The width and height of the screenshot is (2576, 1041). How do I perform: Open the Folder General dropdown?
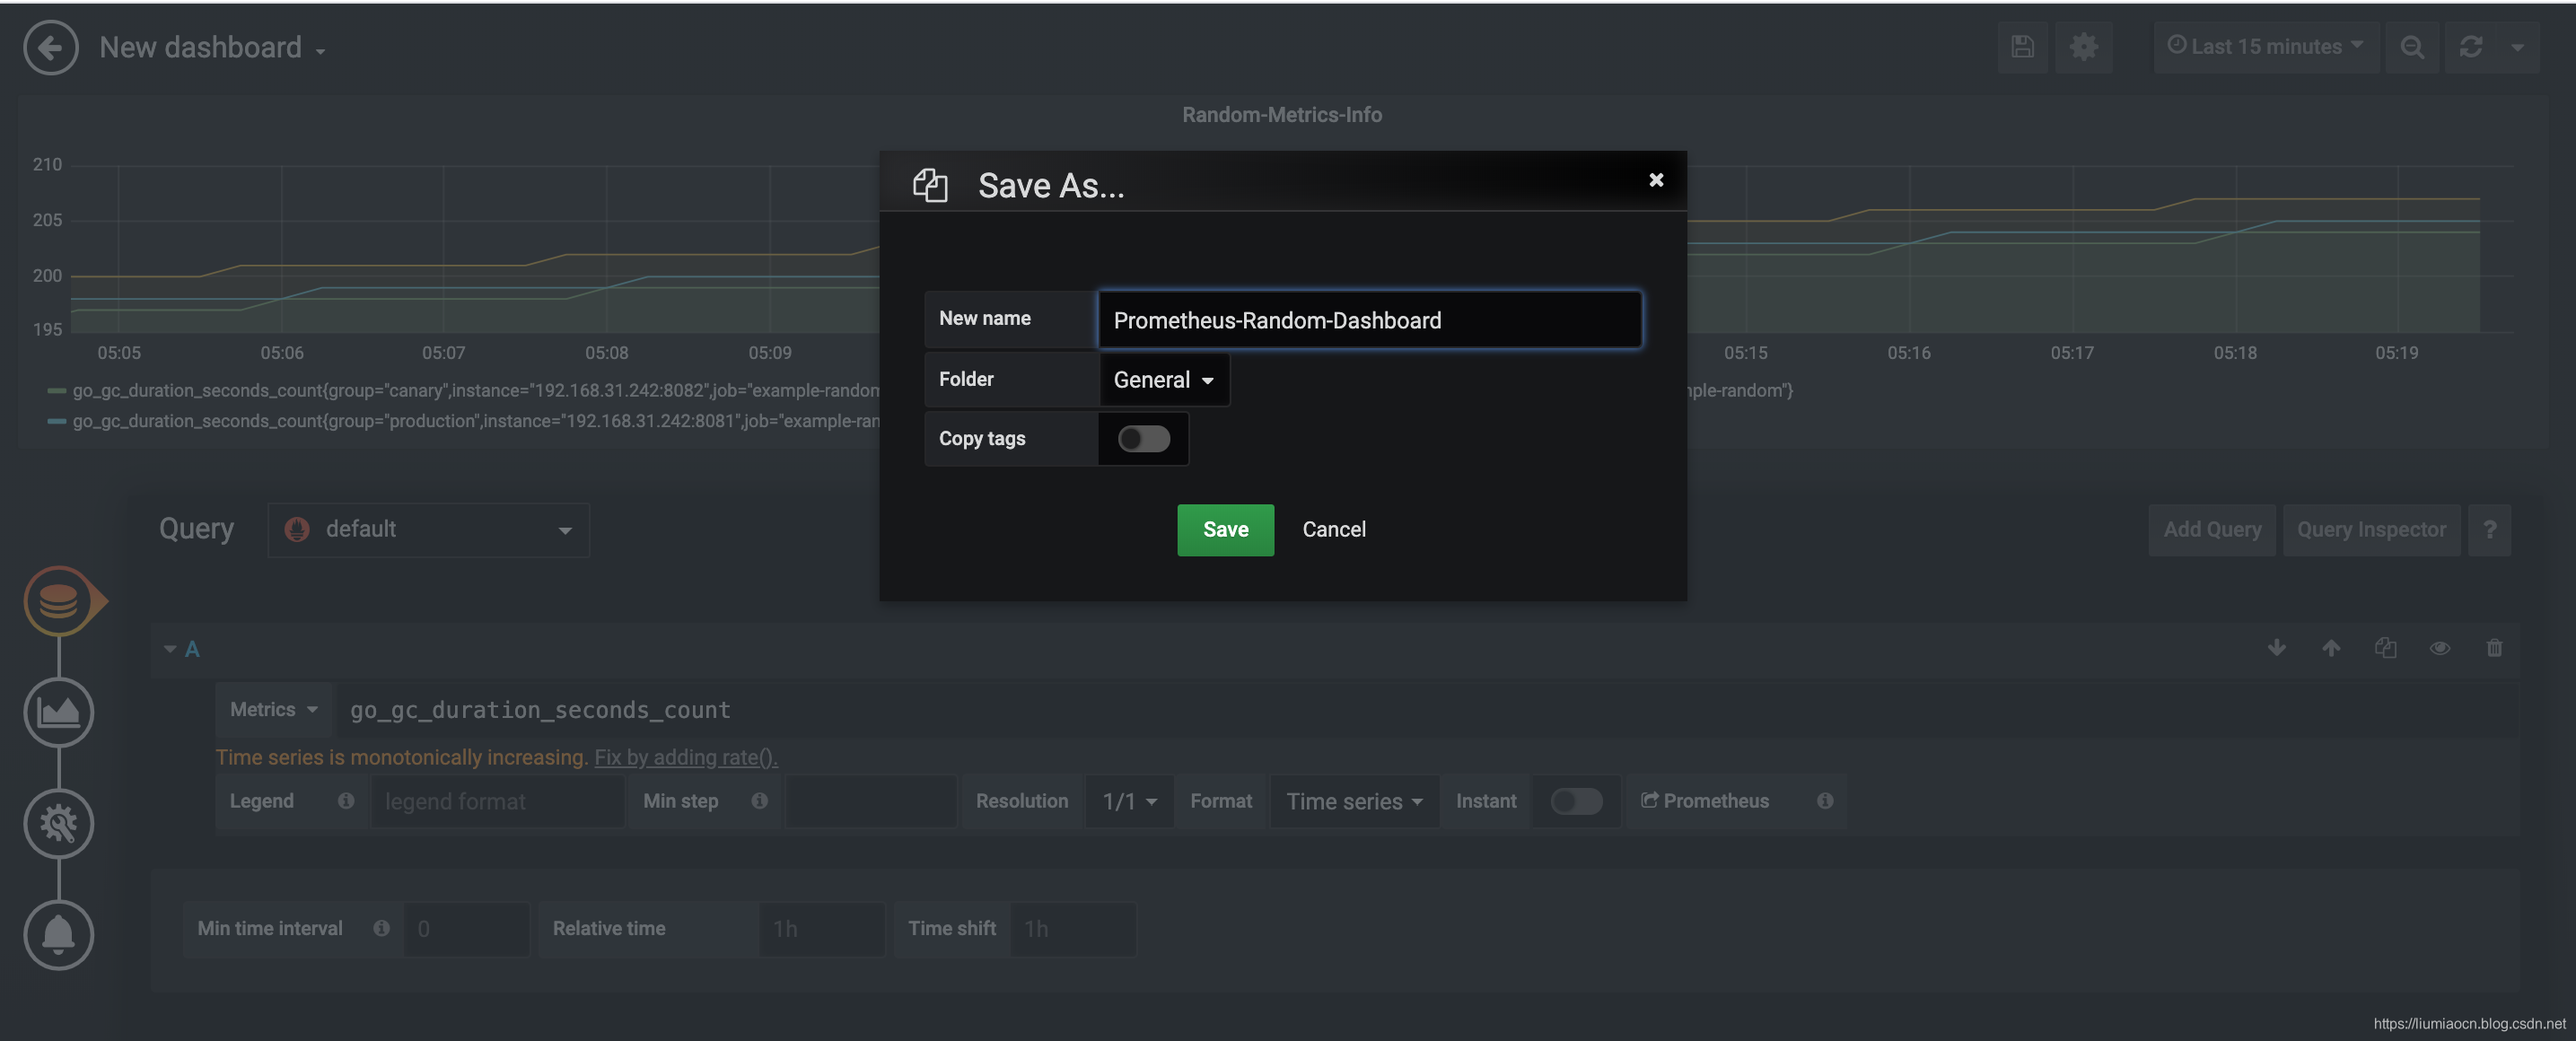point(1164,380)
